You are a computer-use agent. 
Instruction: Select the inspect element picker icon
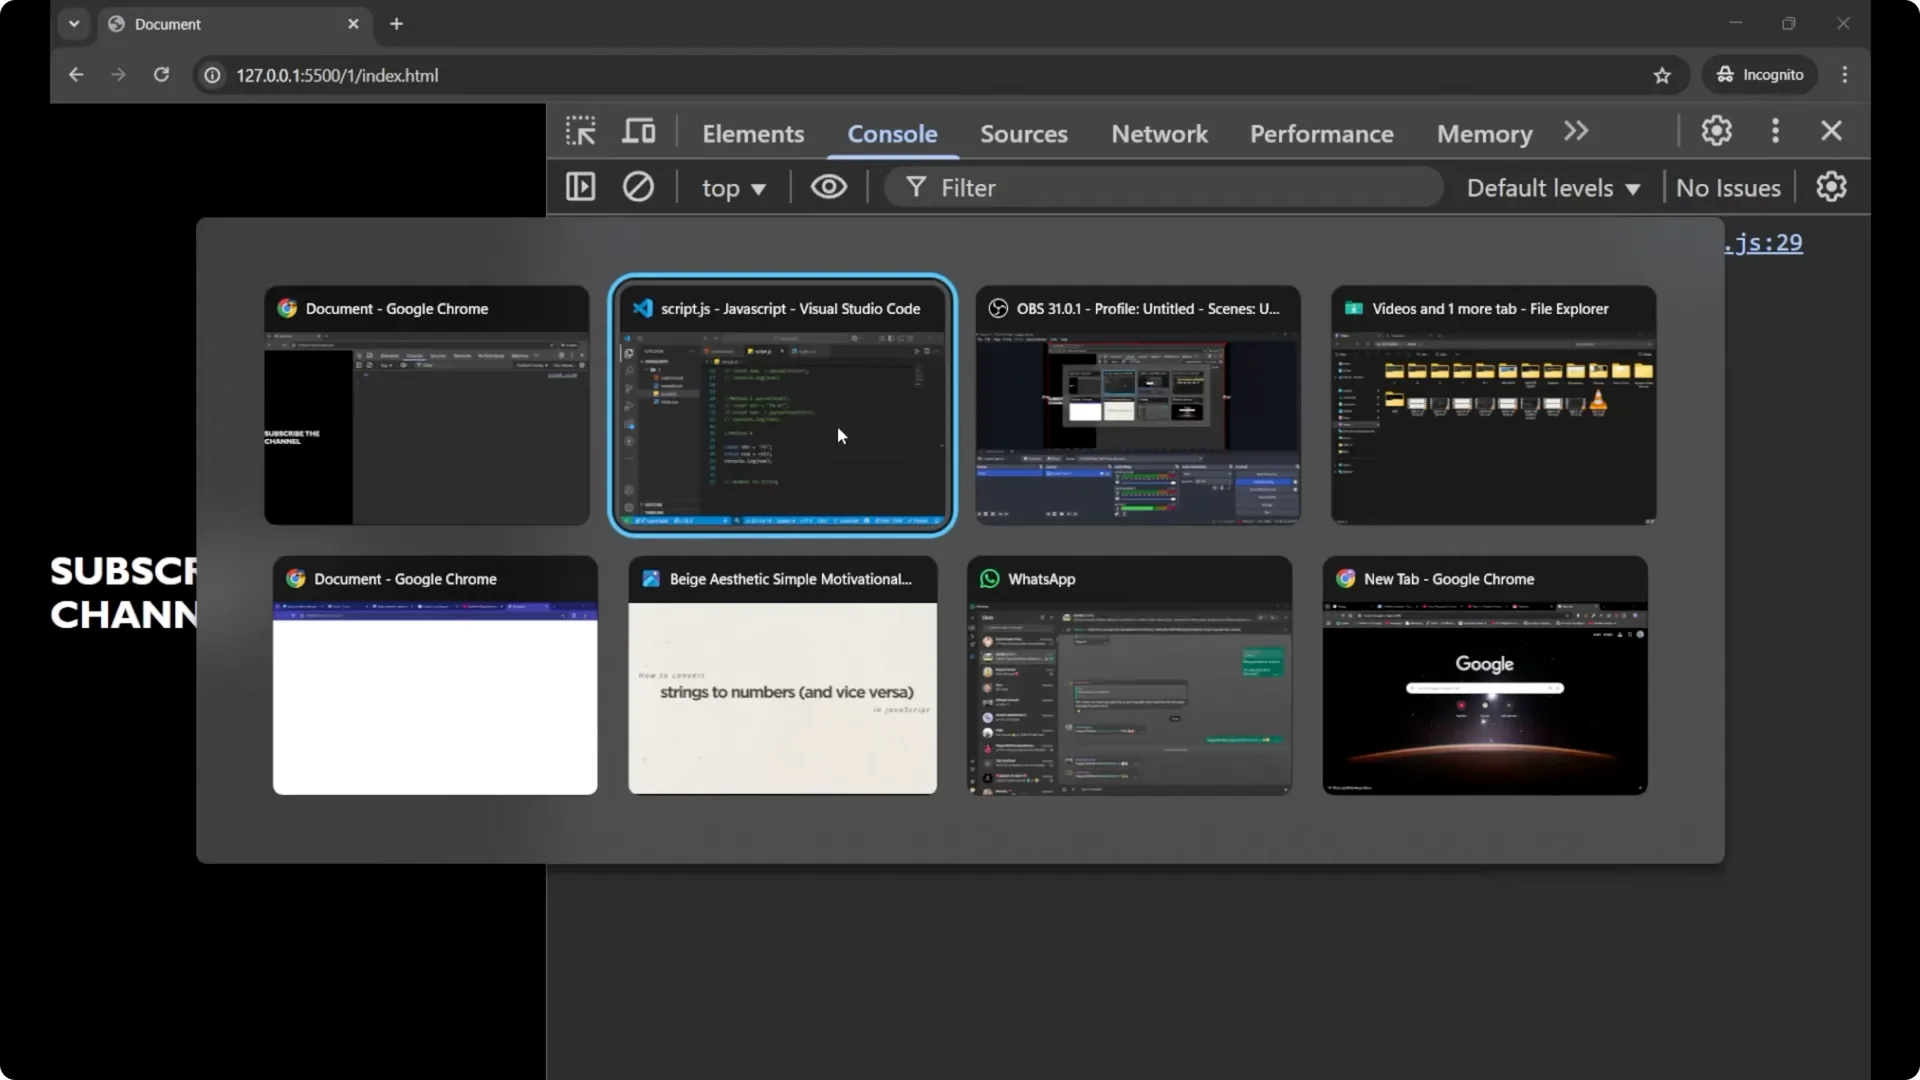tap(580, 132)
